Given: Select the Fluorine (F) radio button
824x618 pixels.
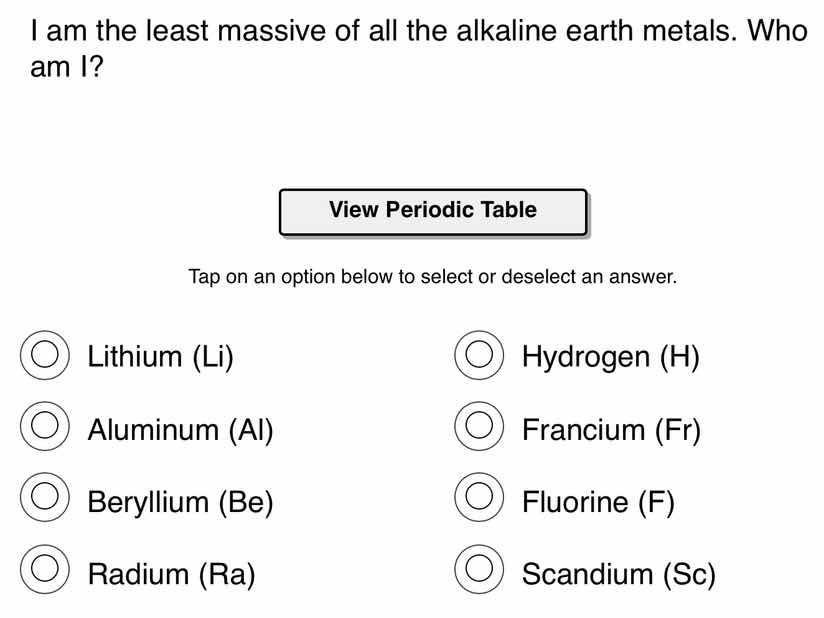Looking at the screenshot, I should (x=479, y=499).
